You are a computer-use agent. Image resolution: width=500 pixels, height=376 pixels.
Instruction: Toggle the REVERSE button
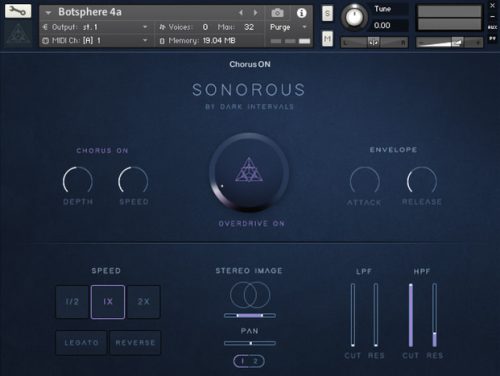pos(135,342)
